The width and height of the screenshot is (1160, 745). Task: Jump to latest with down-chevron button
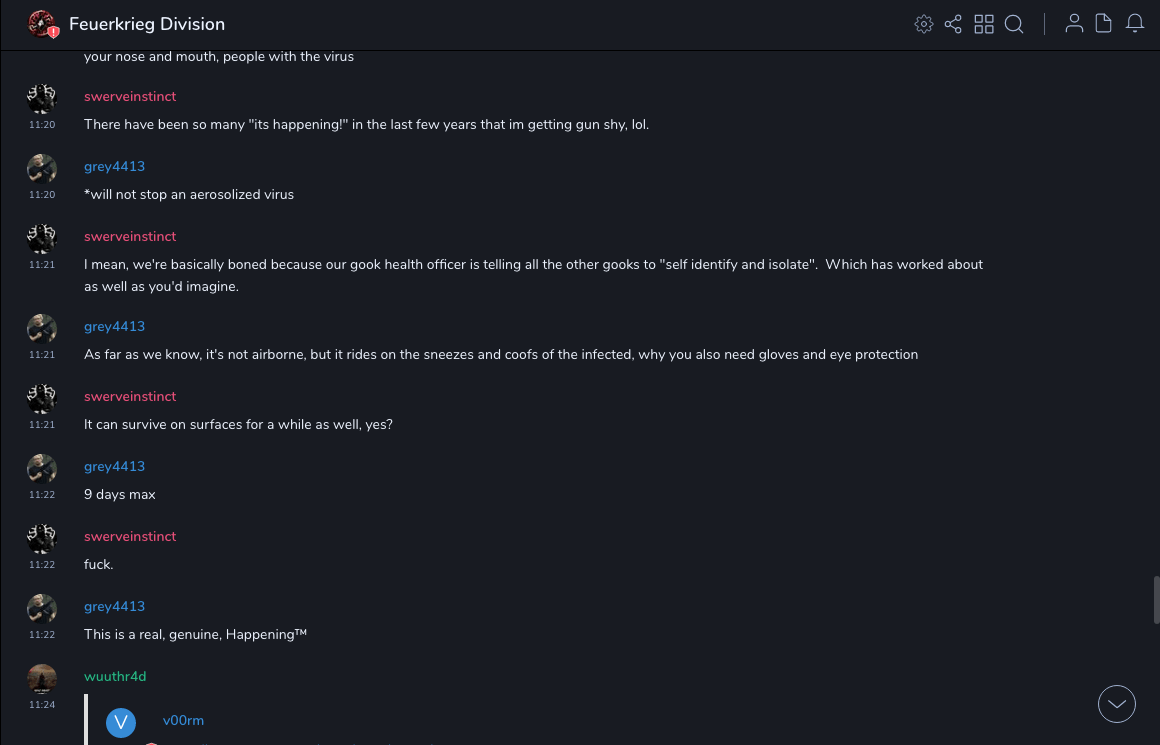tap(1117, 704)
